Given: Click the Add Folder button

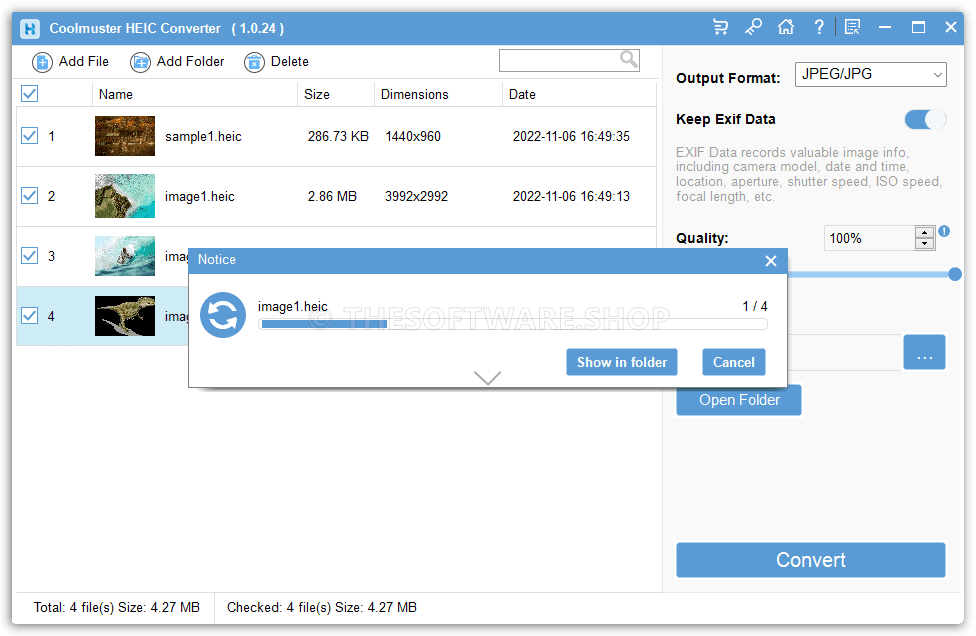Looking at the screenshot, I should tap(177, 62).
